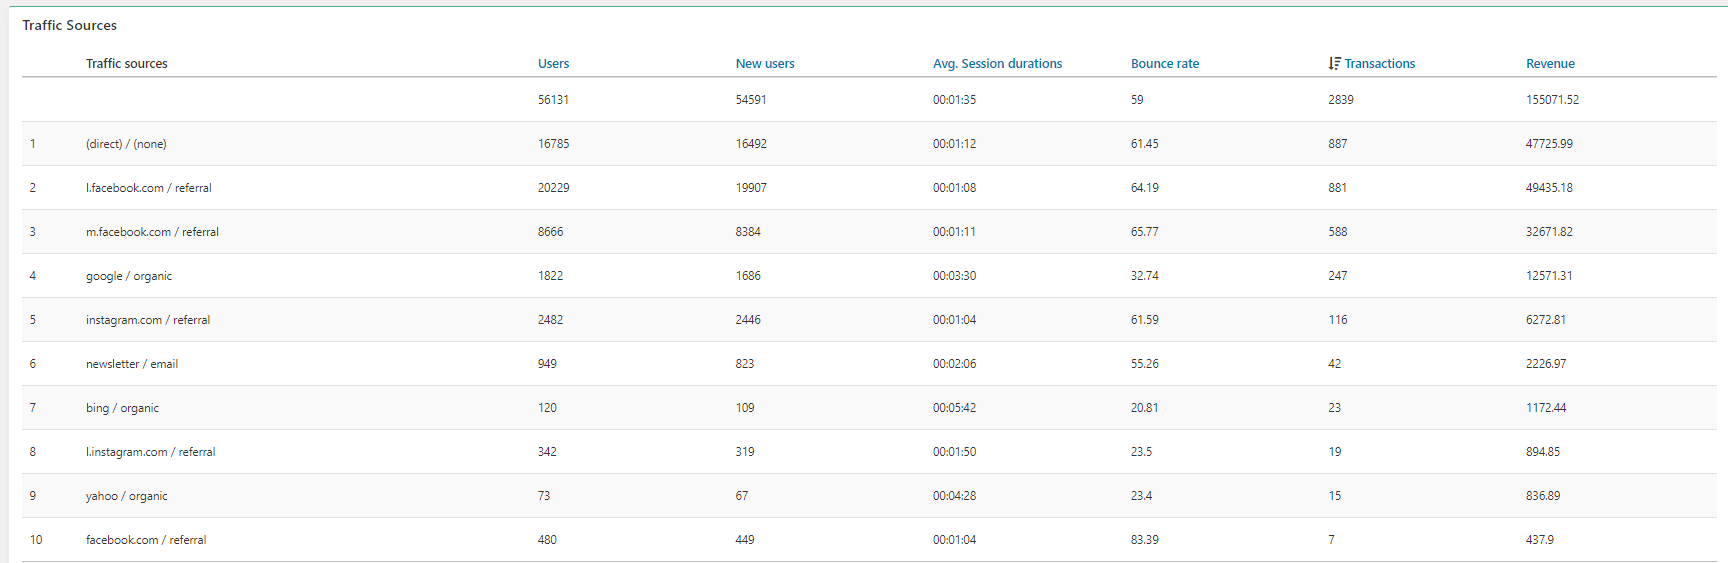The height and width of the screenshot is (563, 1728).
Task: Select the (direct) / (none) row
Action: point(126,144)
